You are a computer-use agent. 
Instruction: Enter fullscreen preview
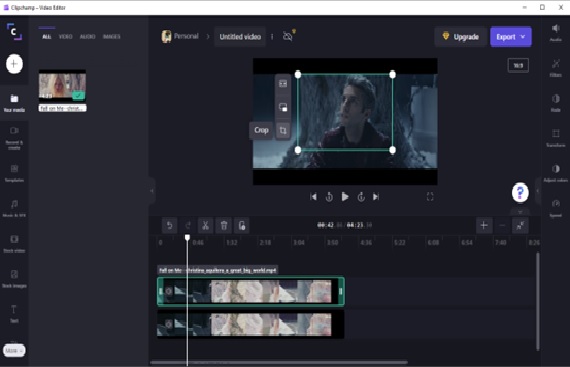pyautogui.click(x=430, y=197)
